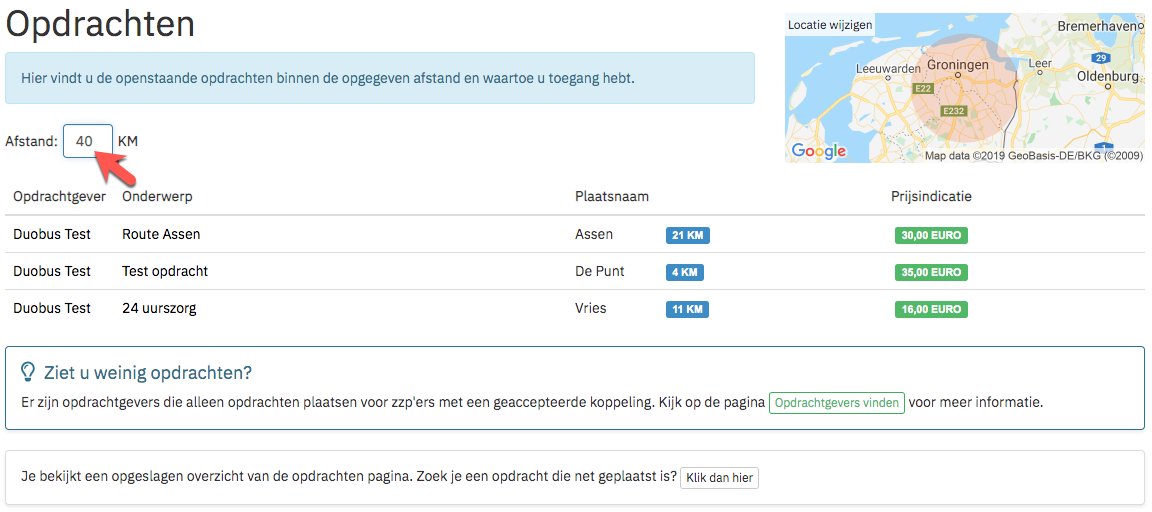Click the 'Opdrachtgever' column header

coord(60,197)
